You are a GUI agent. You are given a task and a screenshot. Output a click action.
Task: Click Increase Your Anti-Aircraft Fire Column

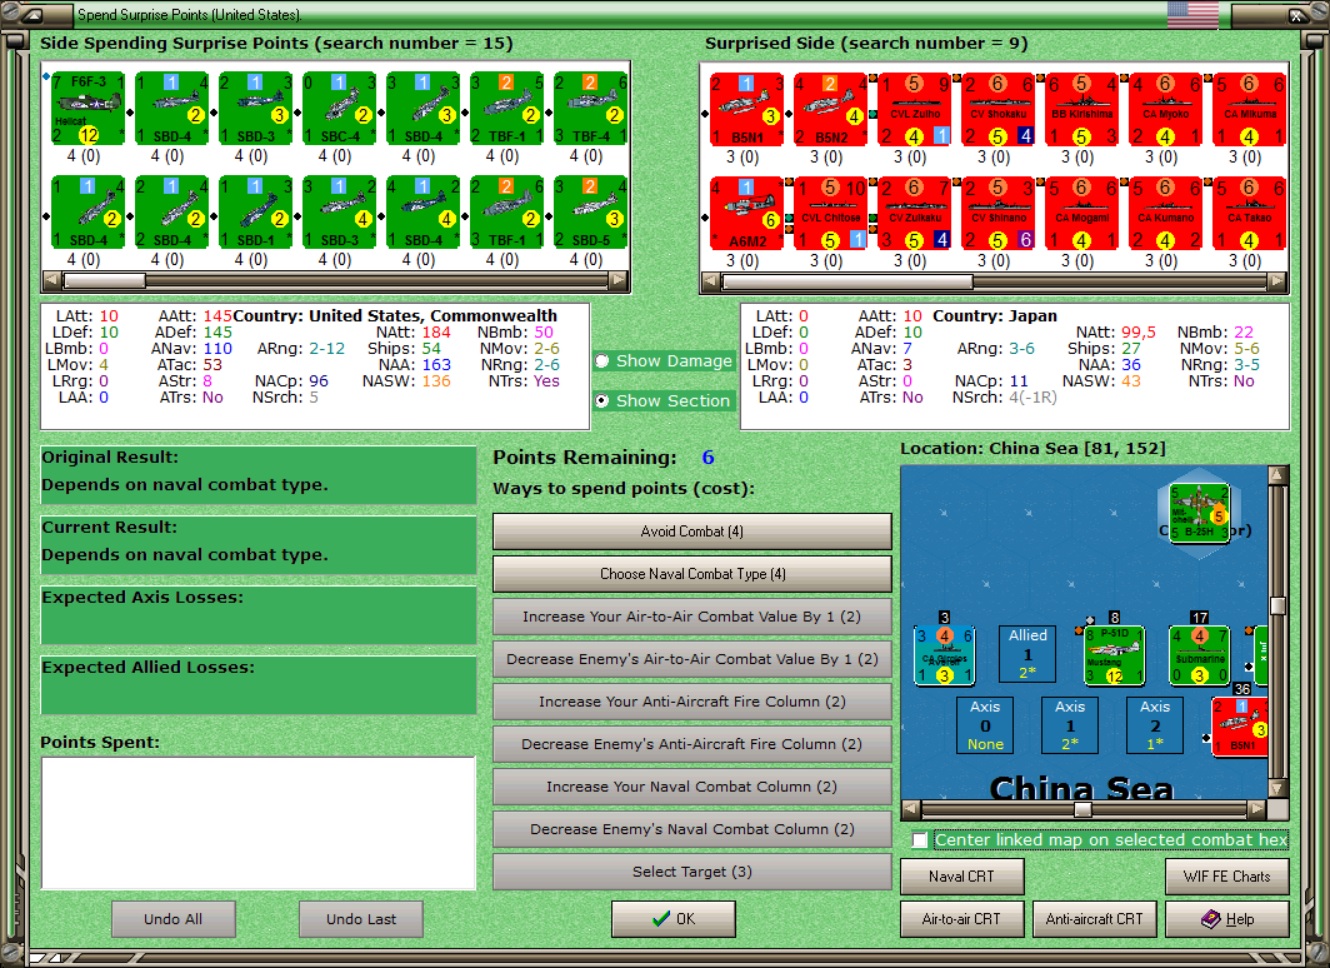point(692,702)
